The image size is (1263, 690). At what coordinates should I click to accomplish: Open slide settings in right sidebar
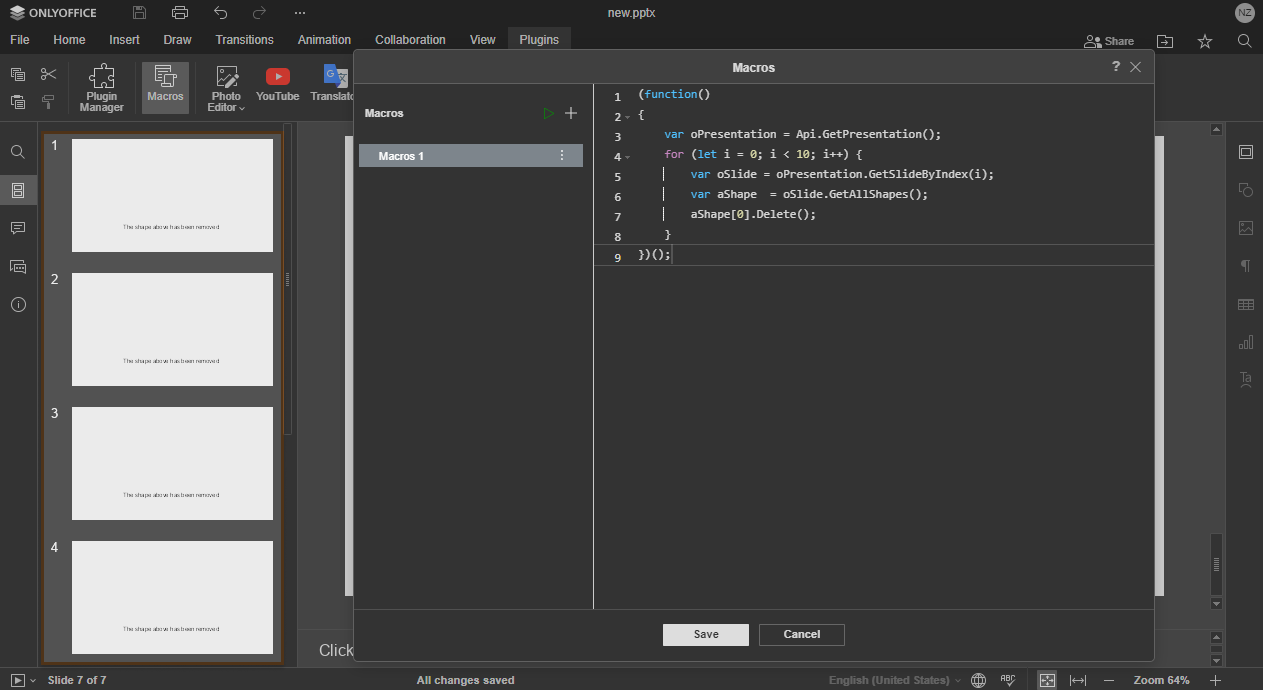(x=1245, y=152)
